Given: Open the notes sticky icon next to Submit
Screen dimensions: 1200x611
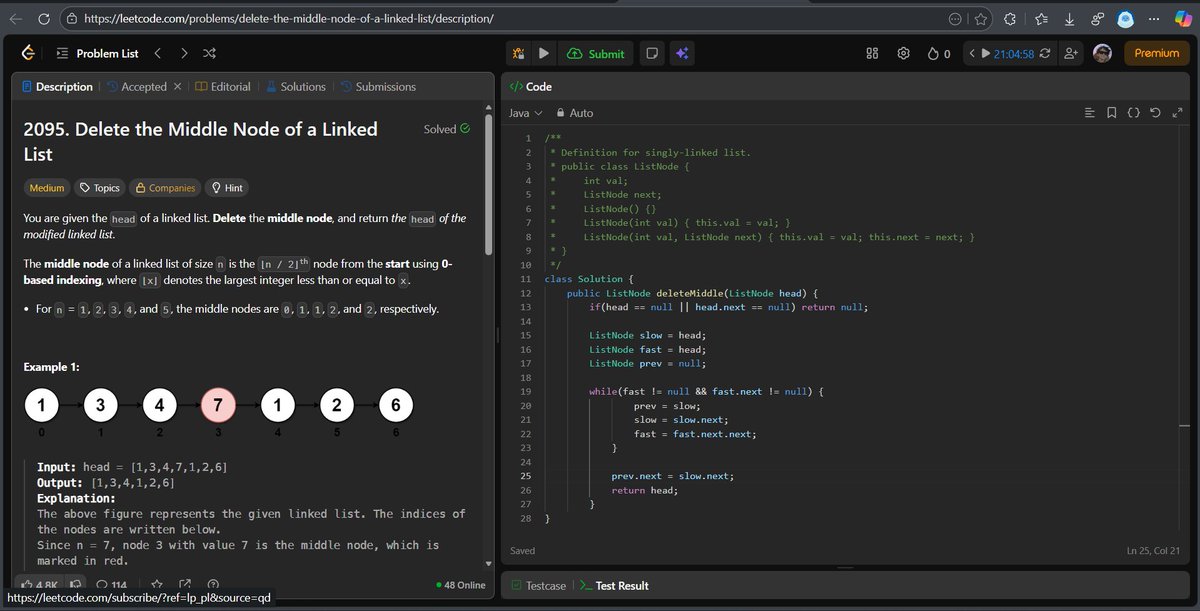Looking at the screenshot, I should 652,53.
